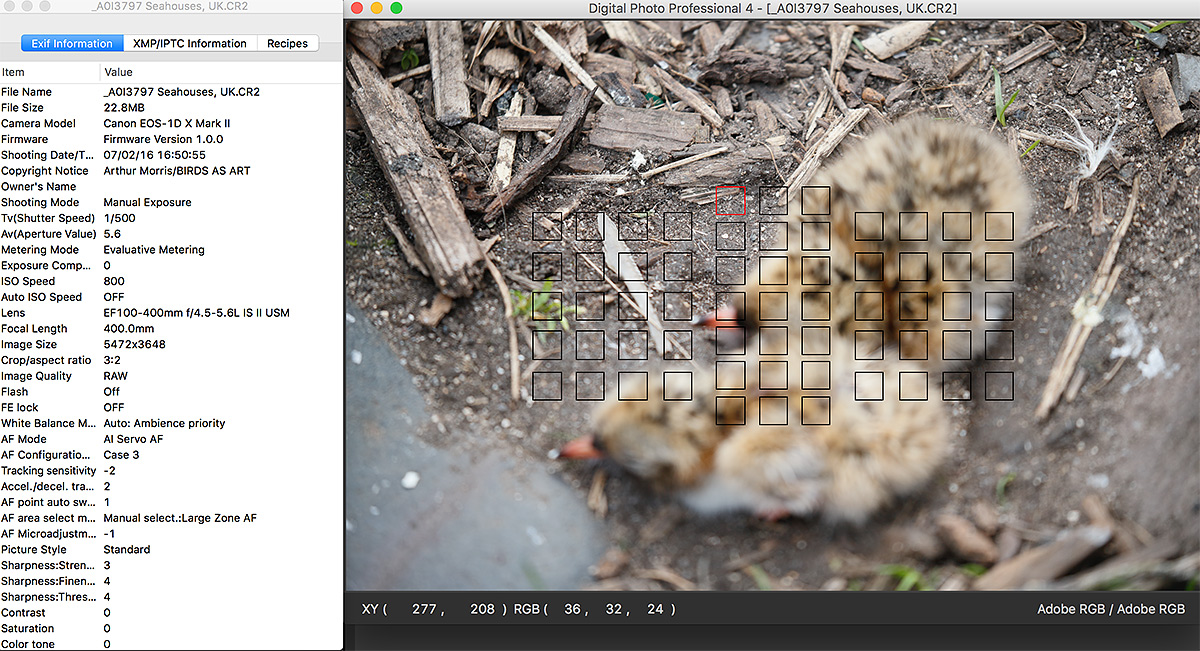1200x651 pixels.
Task: Select the Metering Mode Evaluative row
Action: 171,250
